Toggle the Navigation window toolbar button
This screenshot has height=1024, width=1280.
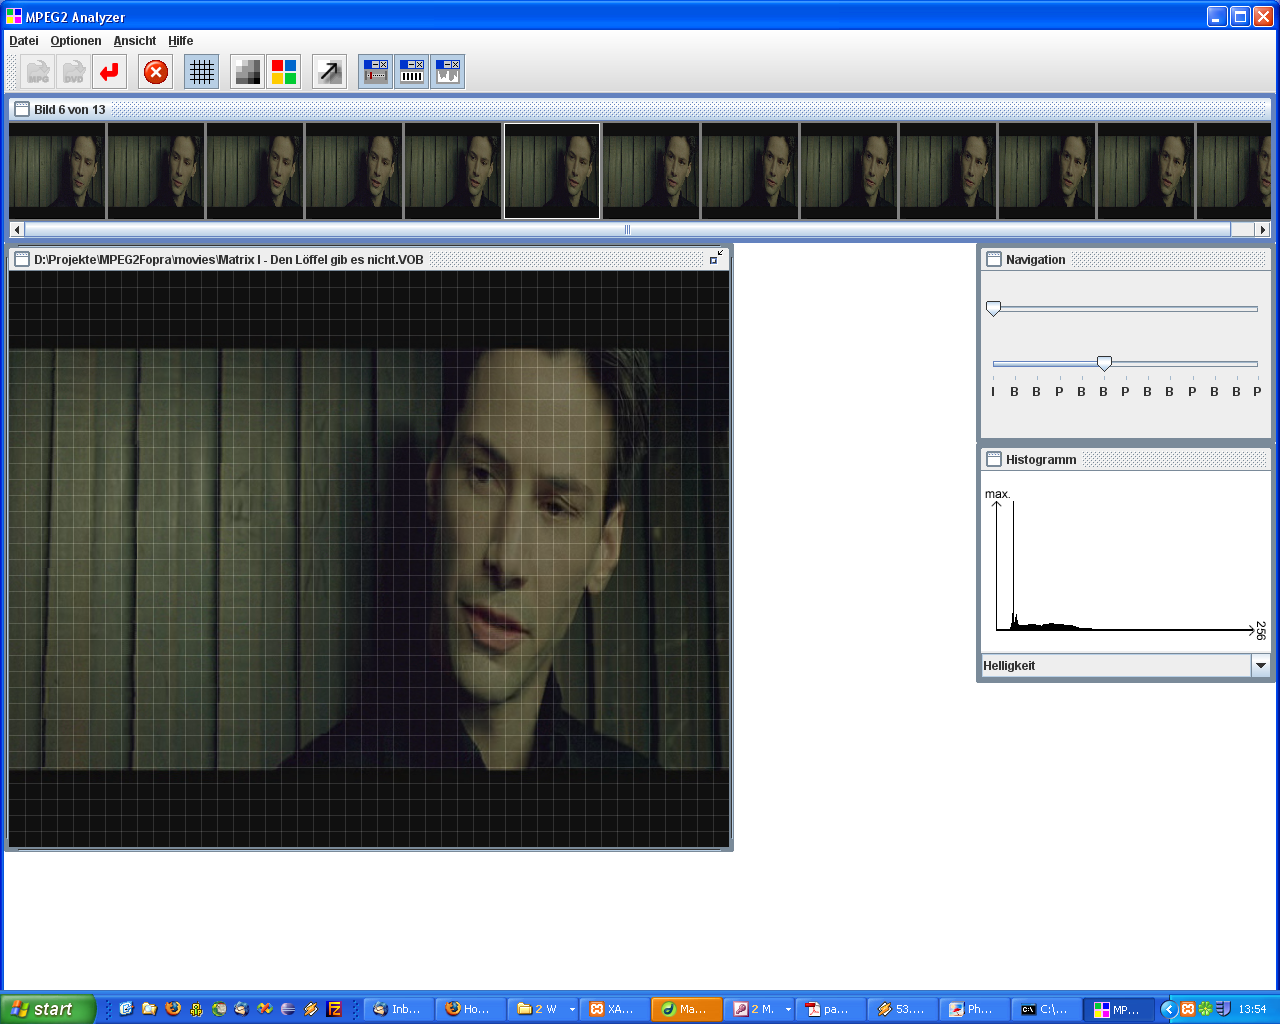click(x=376, y=72)
